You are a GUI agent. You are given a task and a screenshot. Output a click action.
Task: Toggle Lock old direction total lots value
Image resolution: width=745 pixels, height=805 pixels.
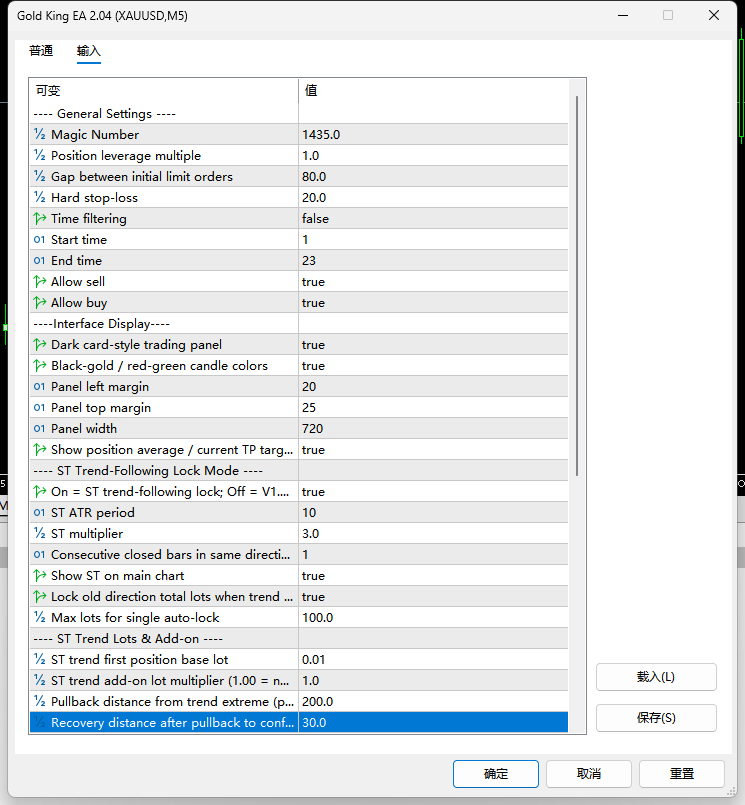tap(433, 597)
